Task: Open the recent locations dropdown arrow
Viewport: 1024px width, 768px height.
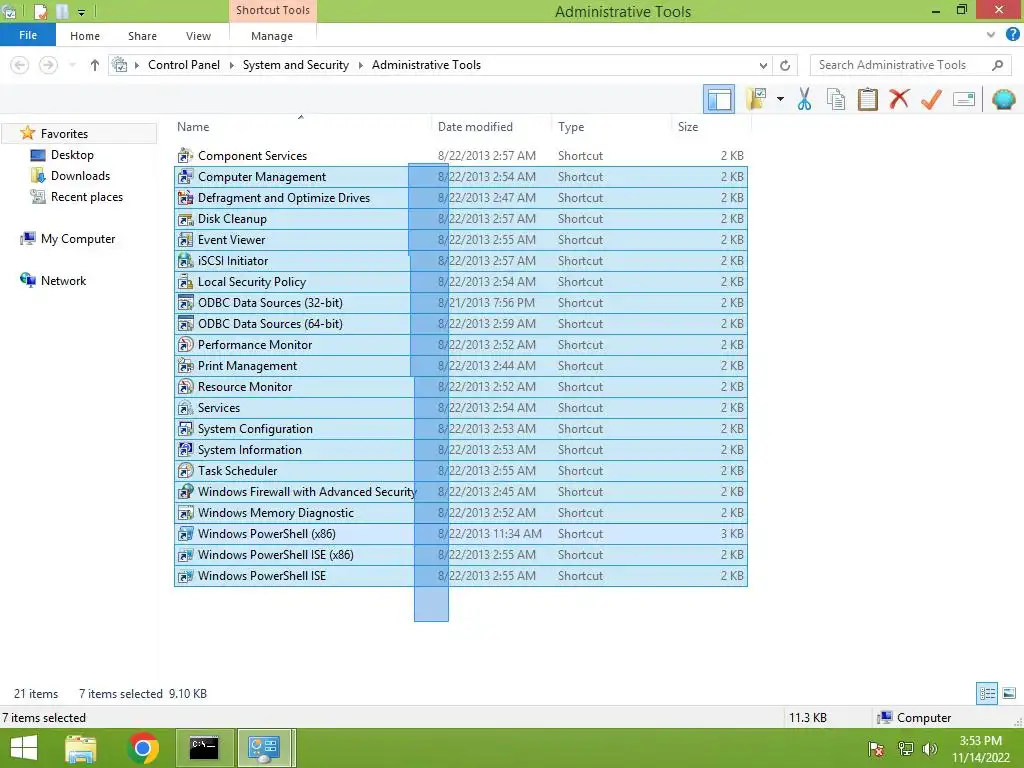Action: pos(72,65)
